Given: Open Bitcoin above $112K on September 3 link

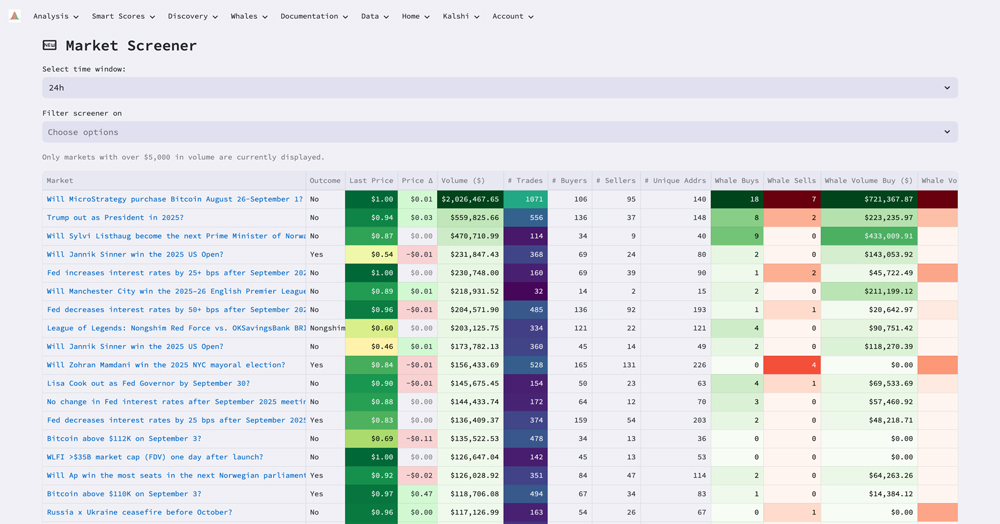Looking at the screenshot, I should point(123,438).
